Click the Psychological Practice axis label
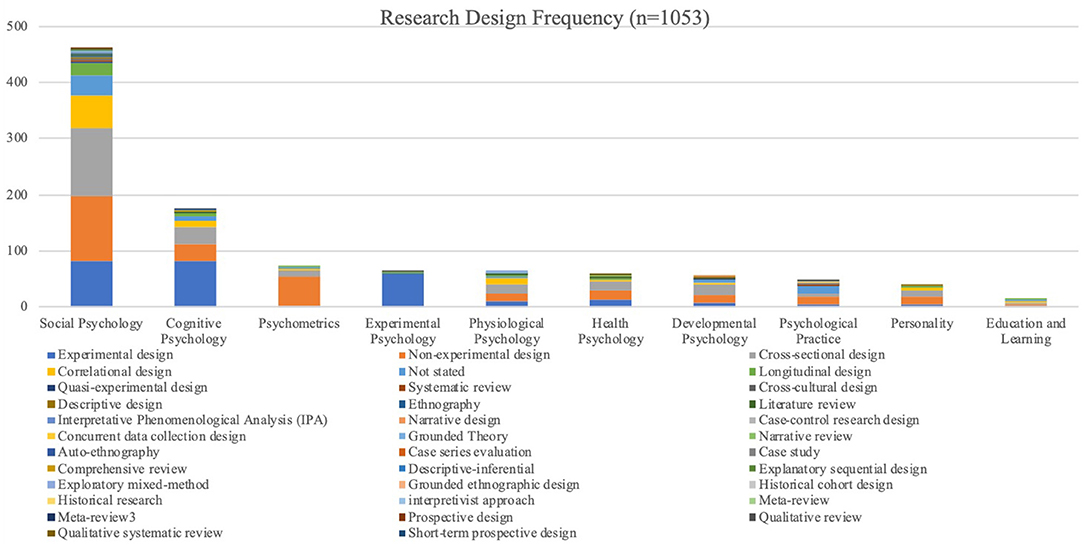The width and height of the screenshot is (1084, 546). pos(819,331)
